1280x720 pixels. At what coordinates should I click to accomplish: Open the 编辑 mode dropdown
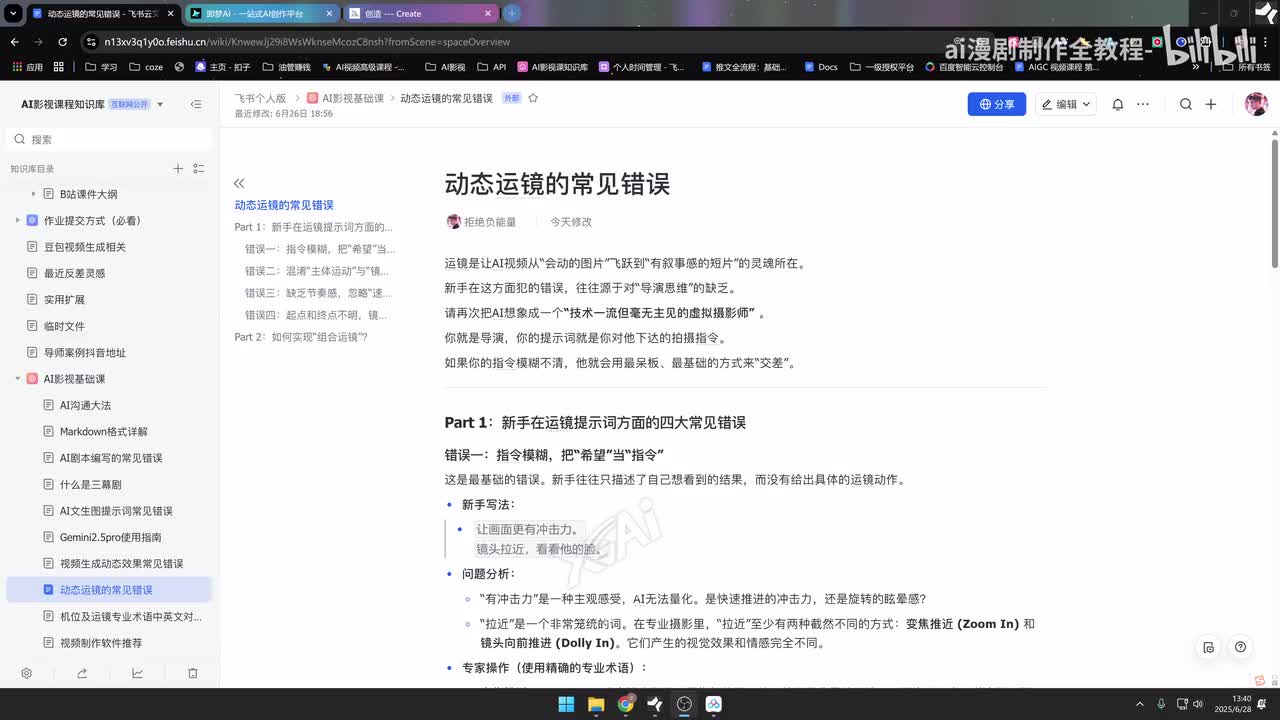click(x=1067, y=104)
